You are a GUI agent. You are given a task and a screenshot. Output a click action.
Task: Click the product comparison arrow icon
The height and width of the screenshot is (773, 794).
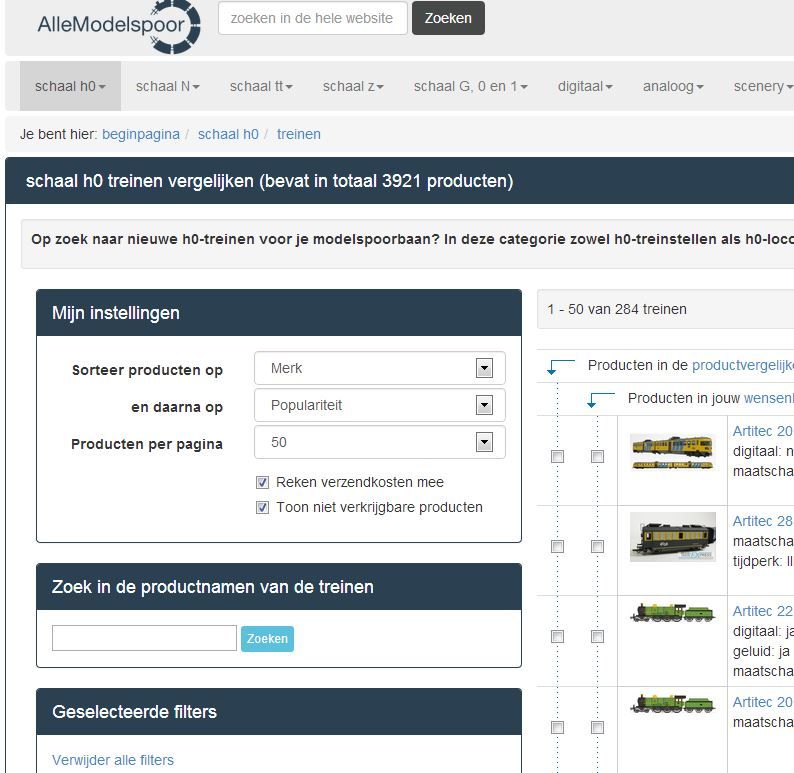[x=560, y=366]
